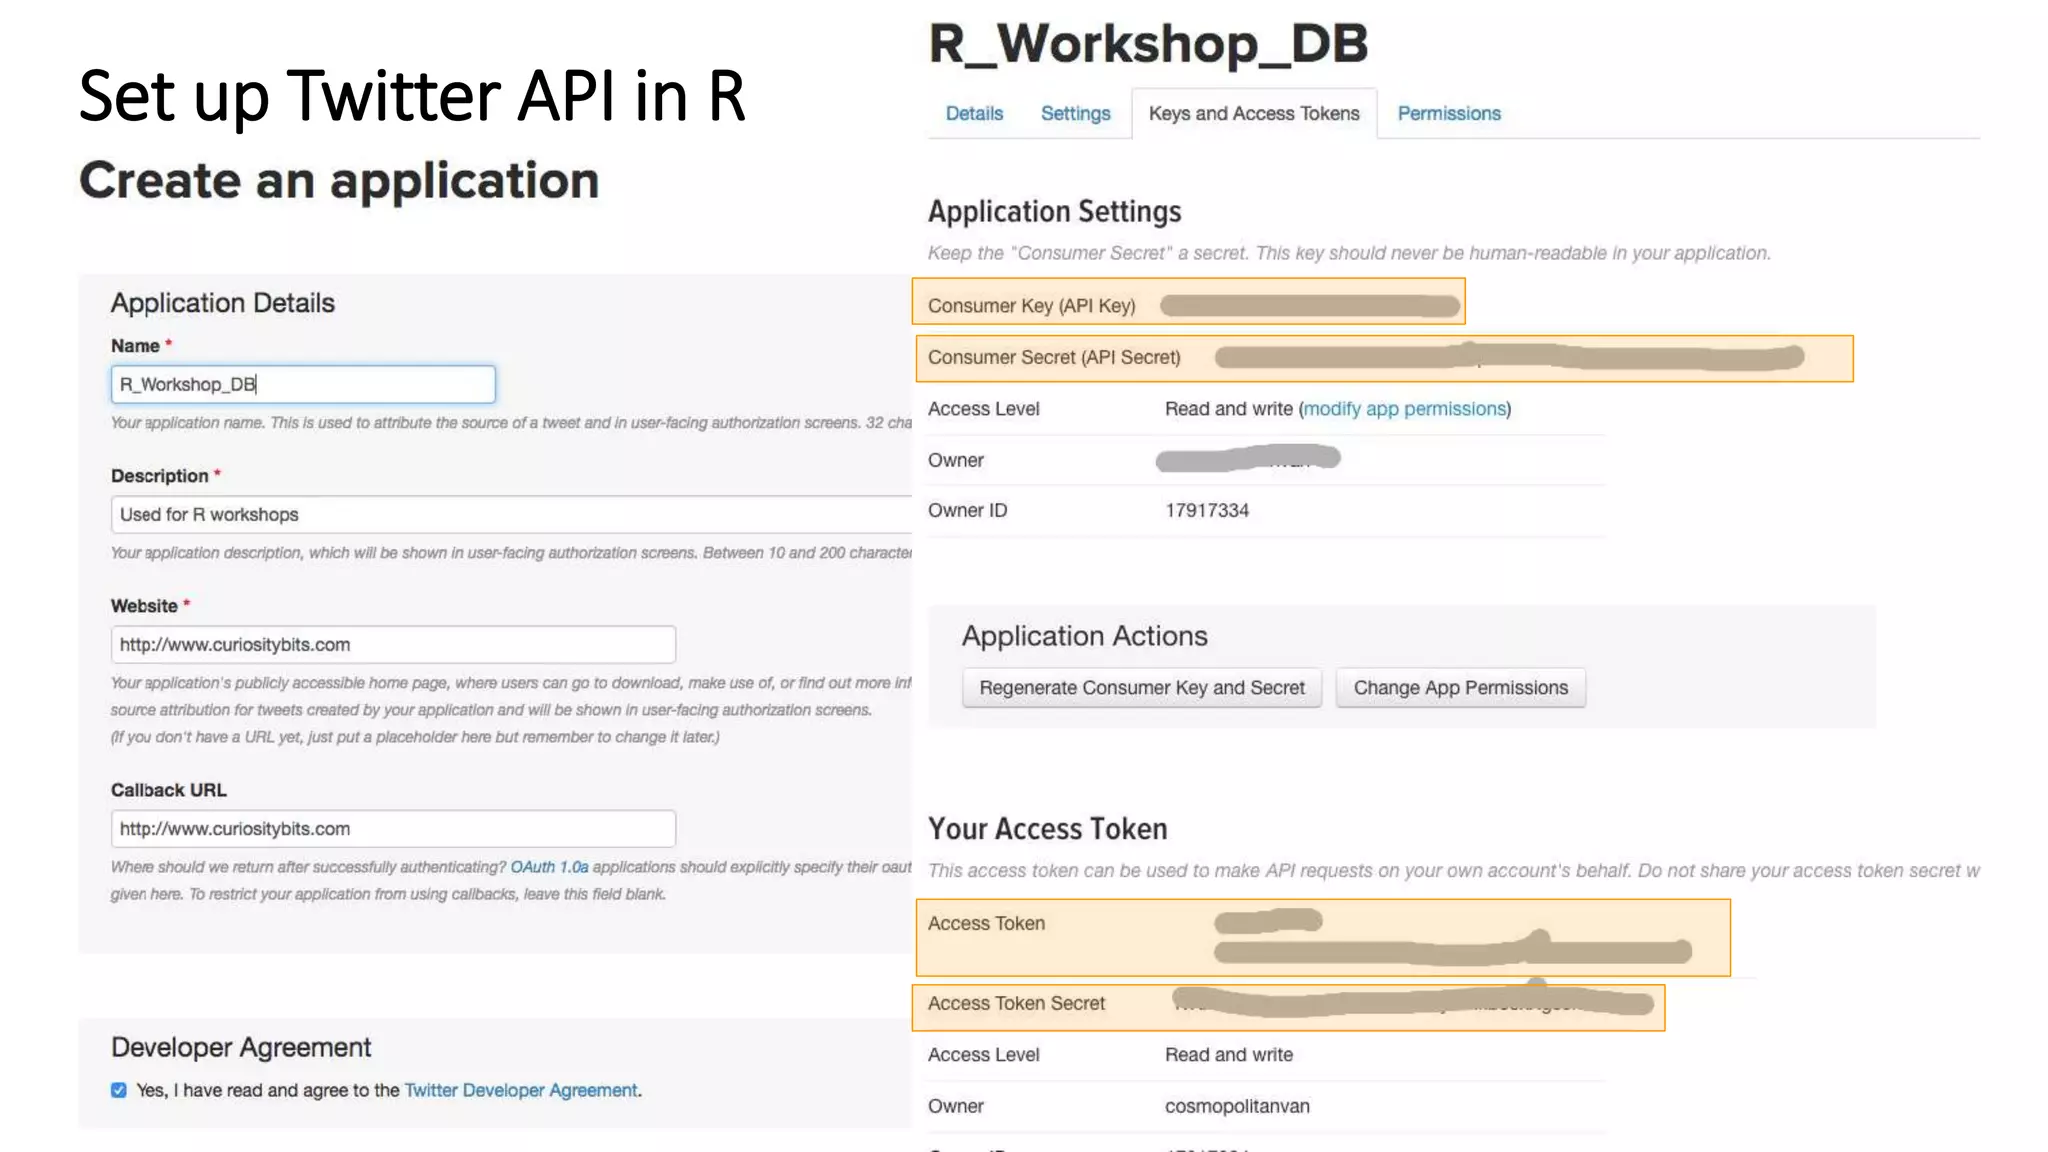Click Regenerate Consumer Key and Secret button

pos(1142,688)
